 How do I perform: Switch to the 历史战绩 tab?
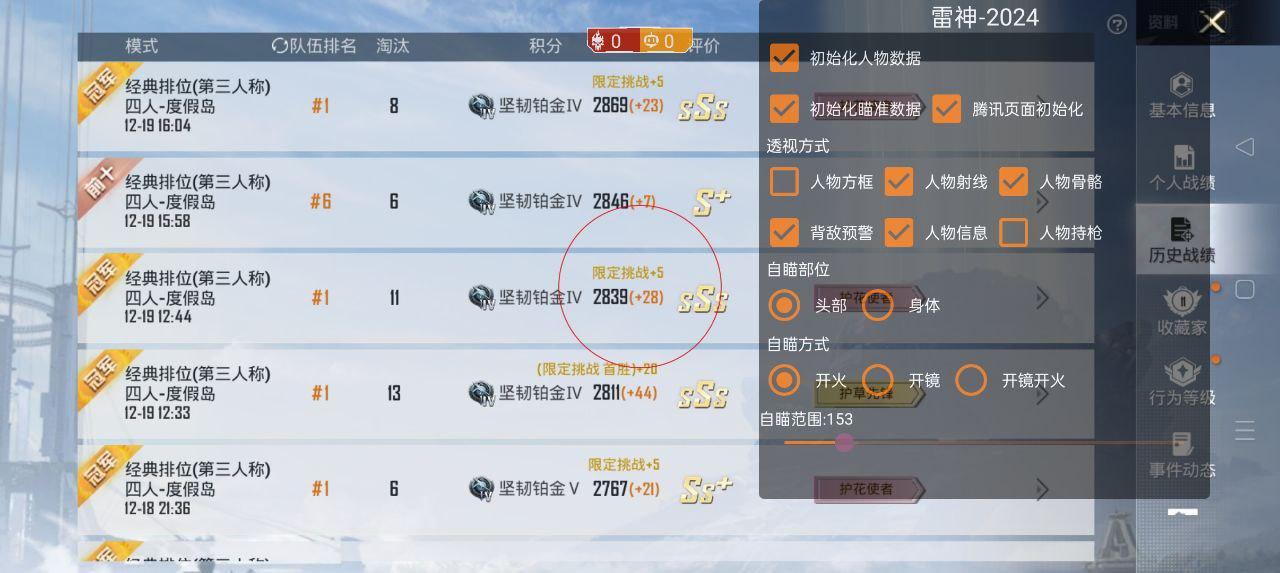(1182, 241)
